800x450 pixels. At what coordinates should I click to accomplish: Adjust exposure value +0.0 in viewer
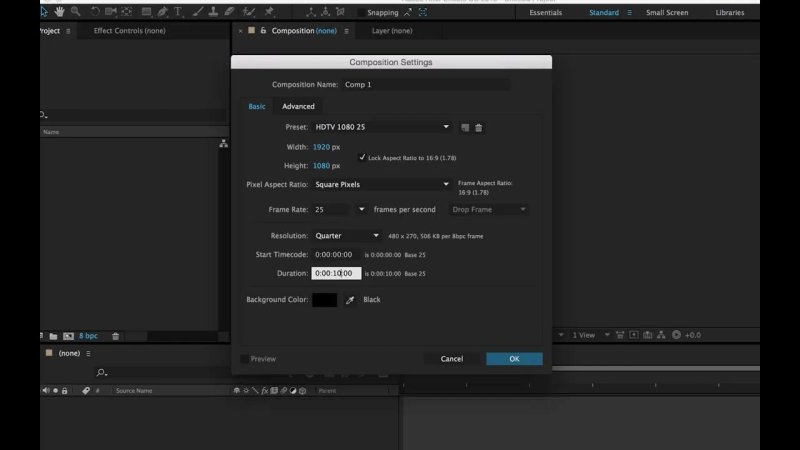click(692, 335)
